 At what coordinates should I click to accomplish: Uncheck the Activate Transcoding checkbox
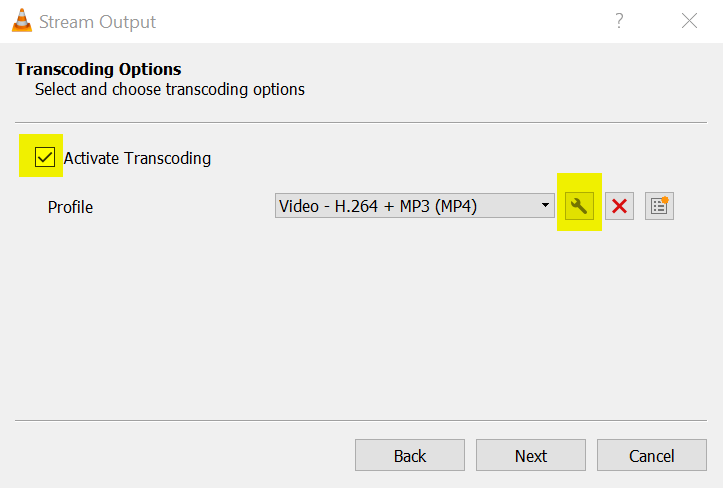44,157
